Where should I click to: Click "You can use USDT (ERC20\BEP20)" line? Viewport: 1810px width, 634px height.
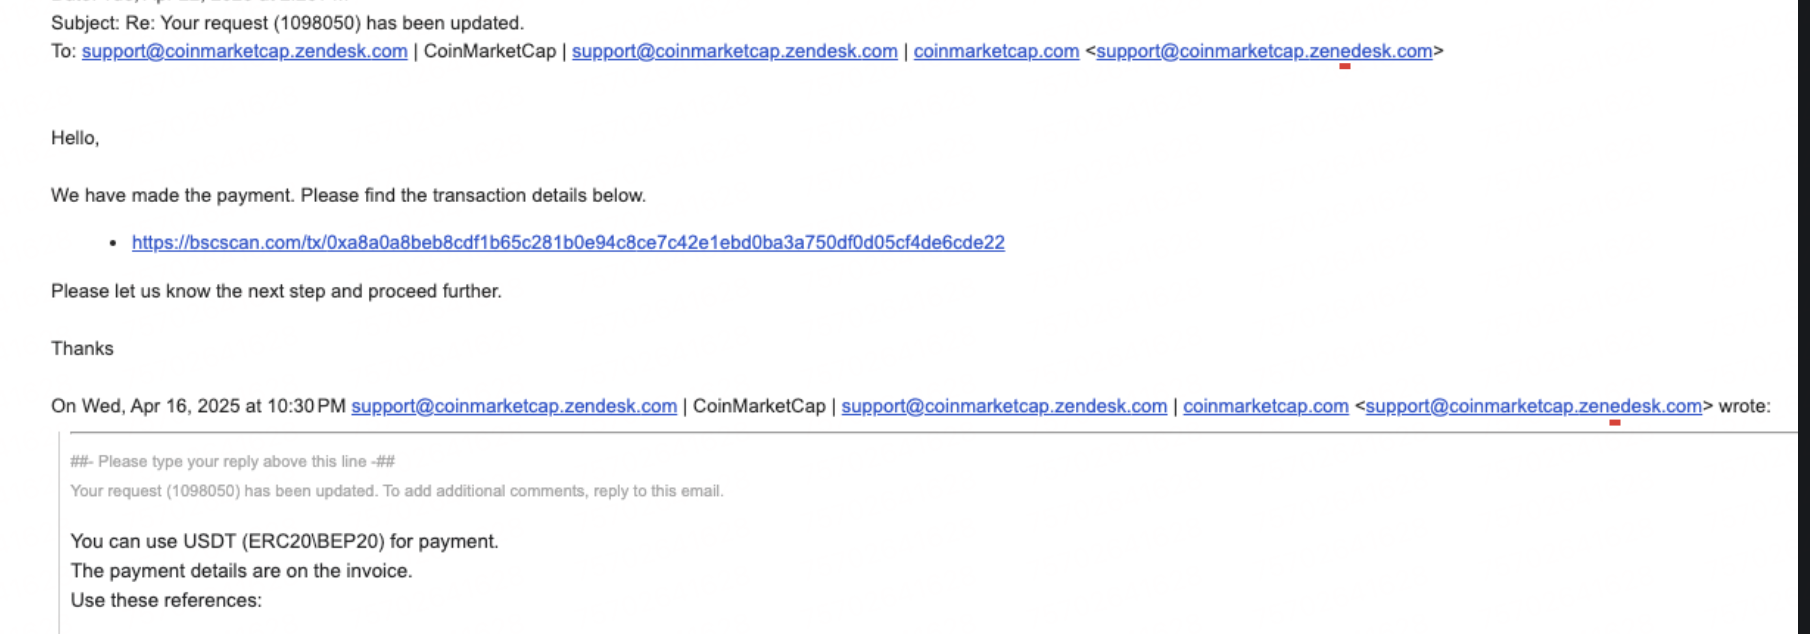coord(284,541)
